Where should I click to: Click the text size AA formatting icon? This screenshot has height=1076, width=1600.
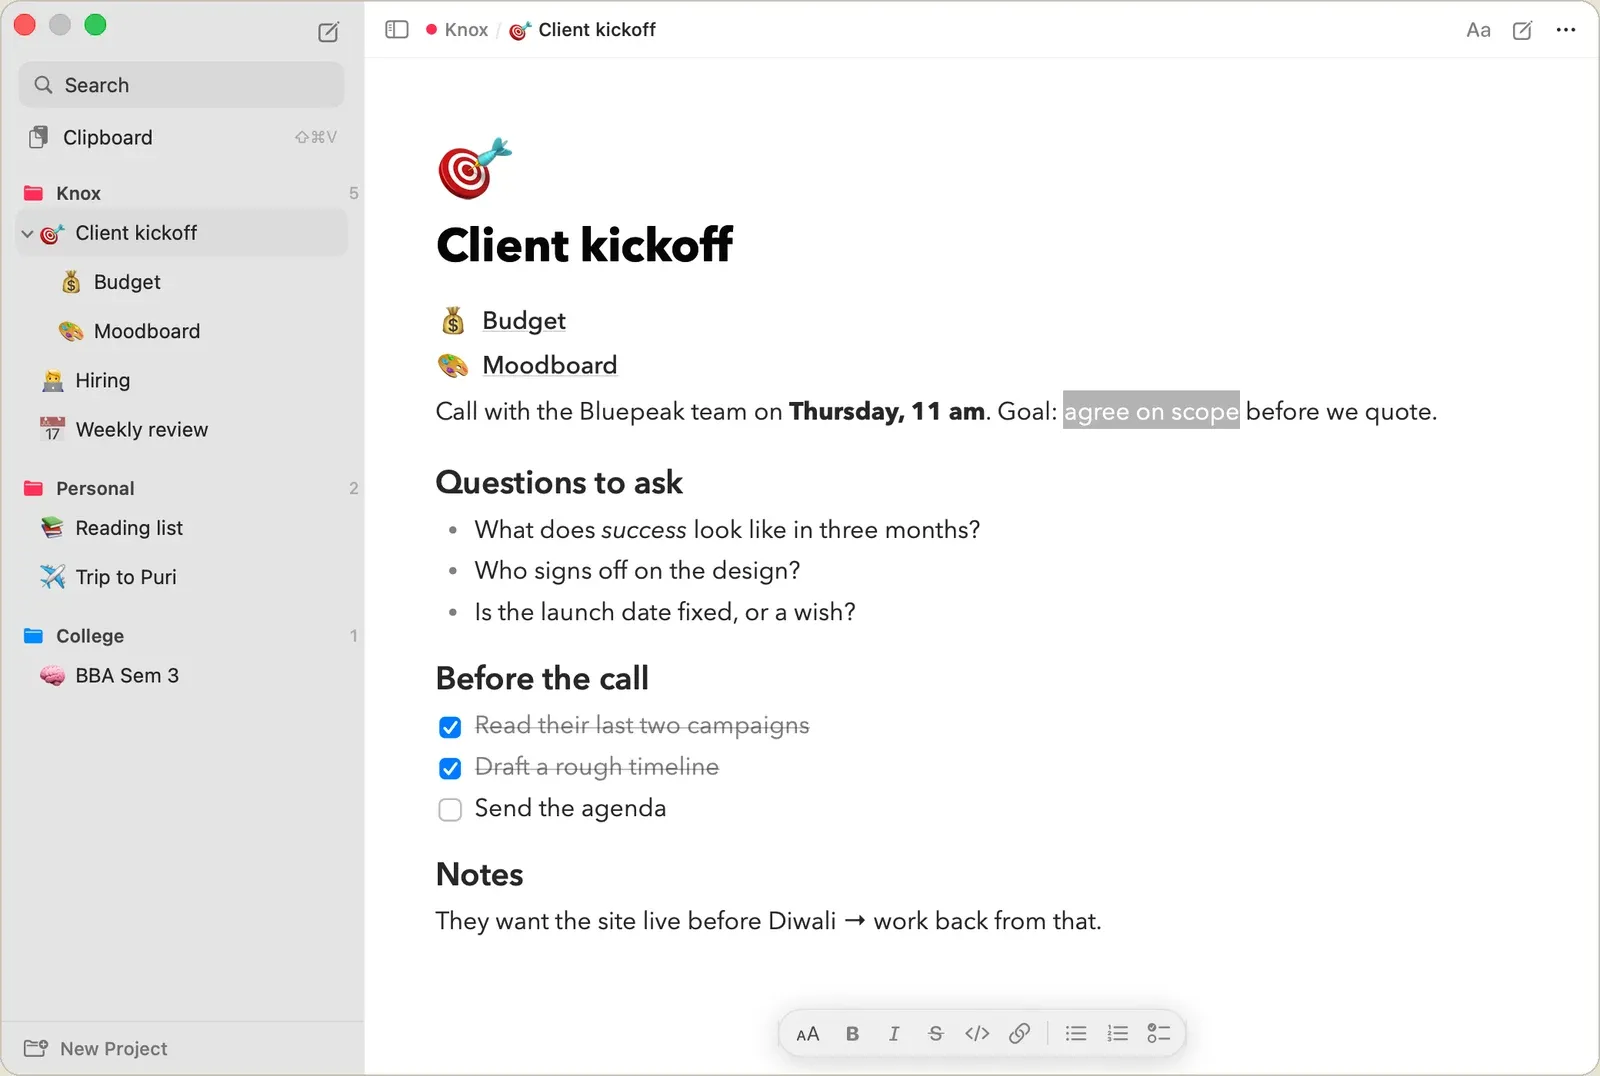pos(808,1034)
